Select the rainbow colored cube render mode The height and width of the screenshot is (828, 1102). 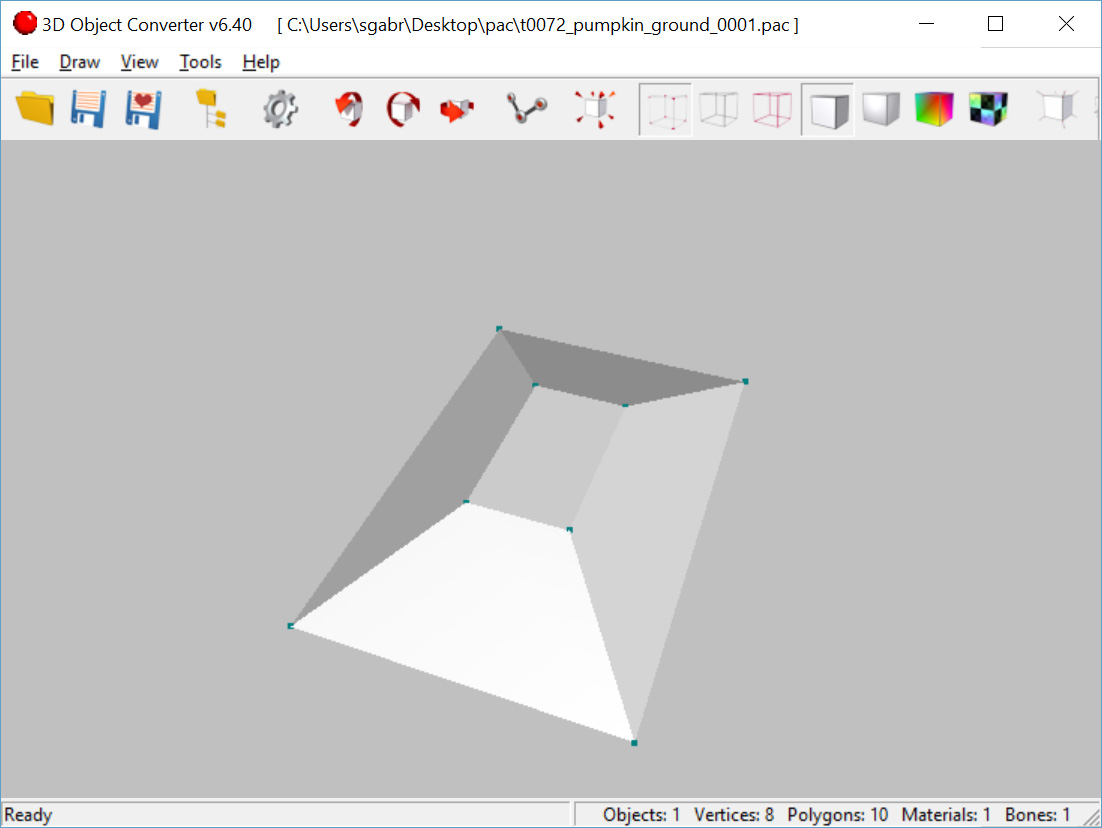coord(934,108)
